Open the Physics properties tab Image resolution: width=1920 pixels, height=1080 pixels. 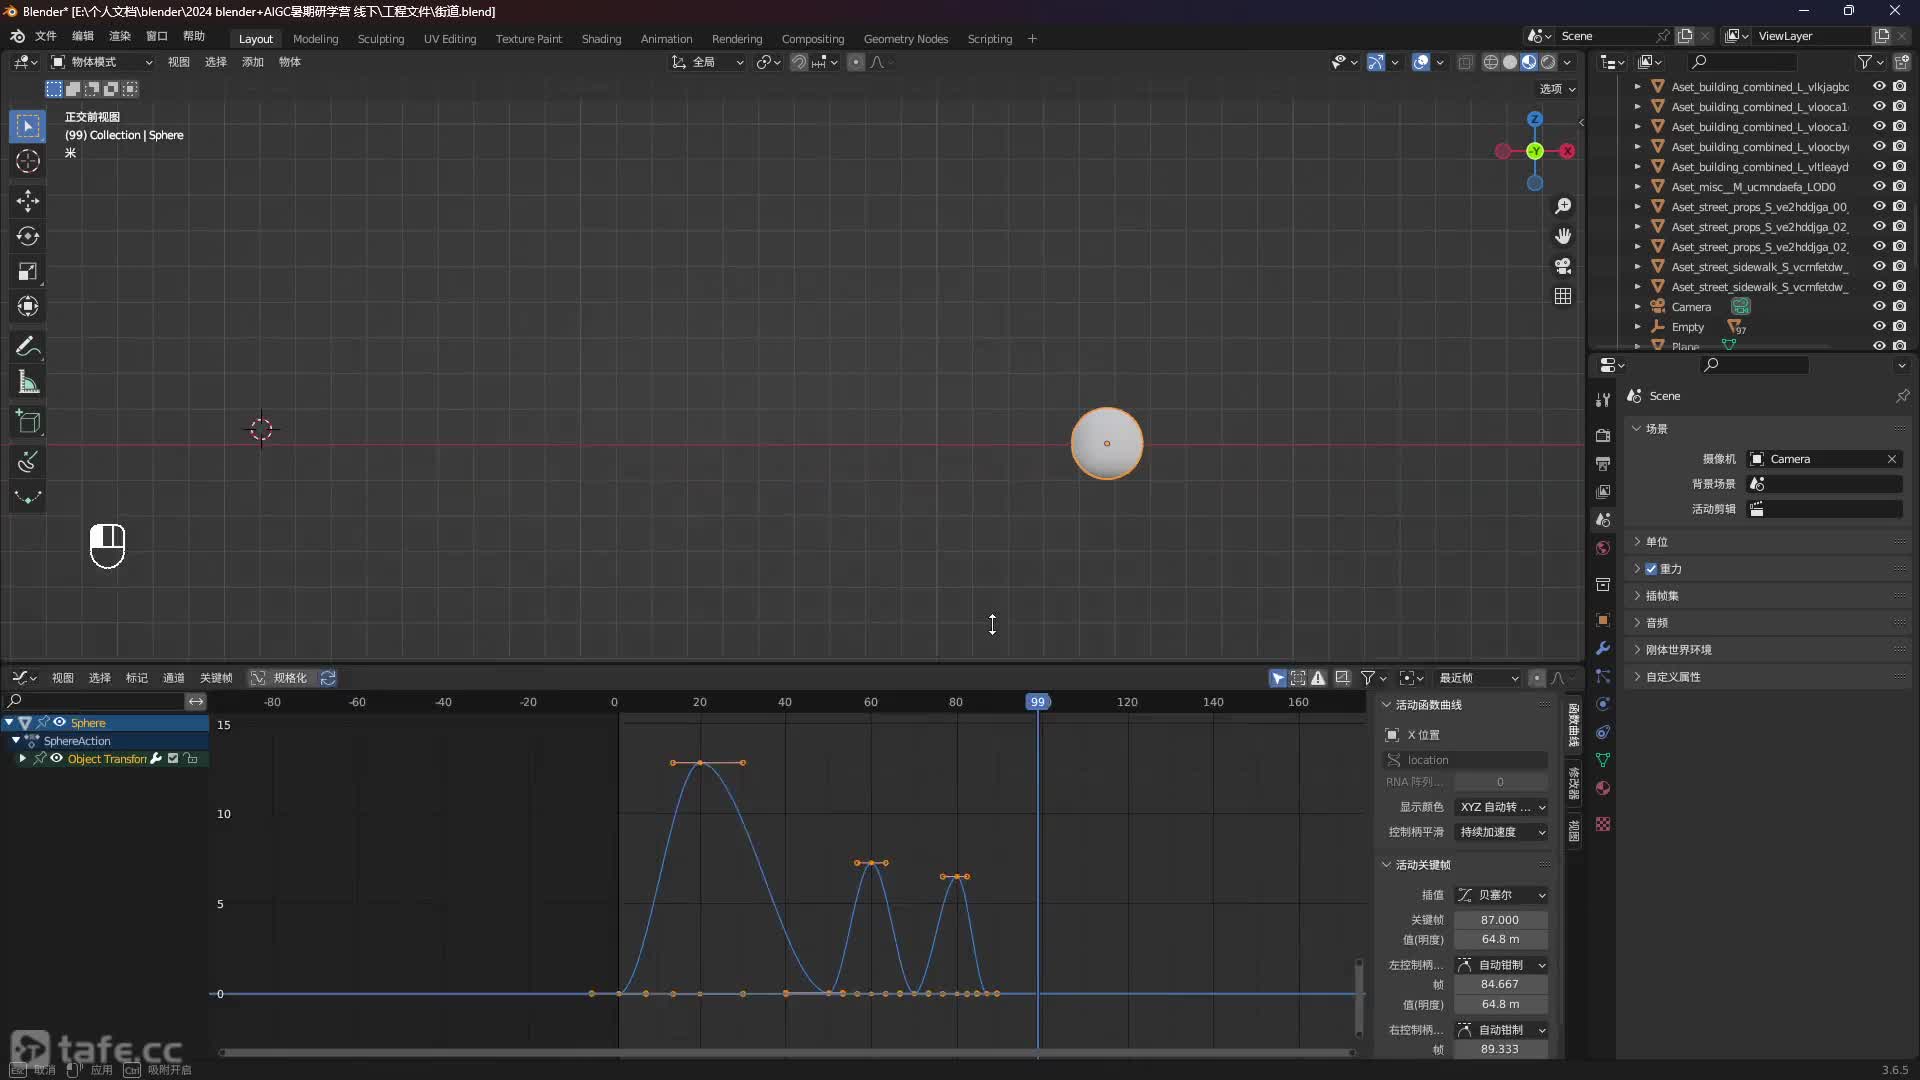coord(1603,704)
